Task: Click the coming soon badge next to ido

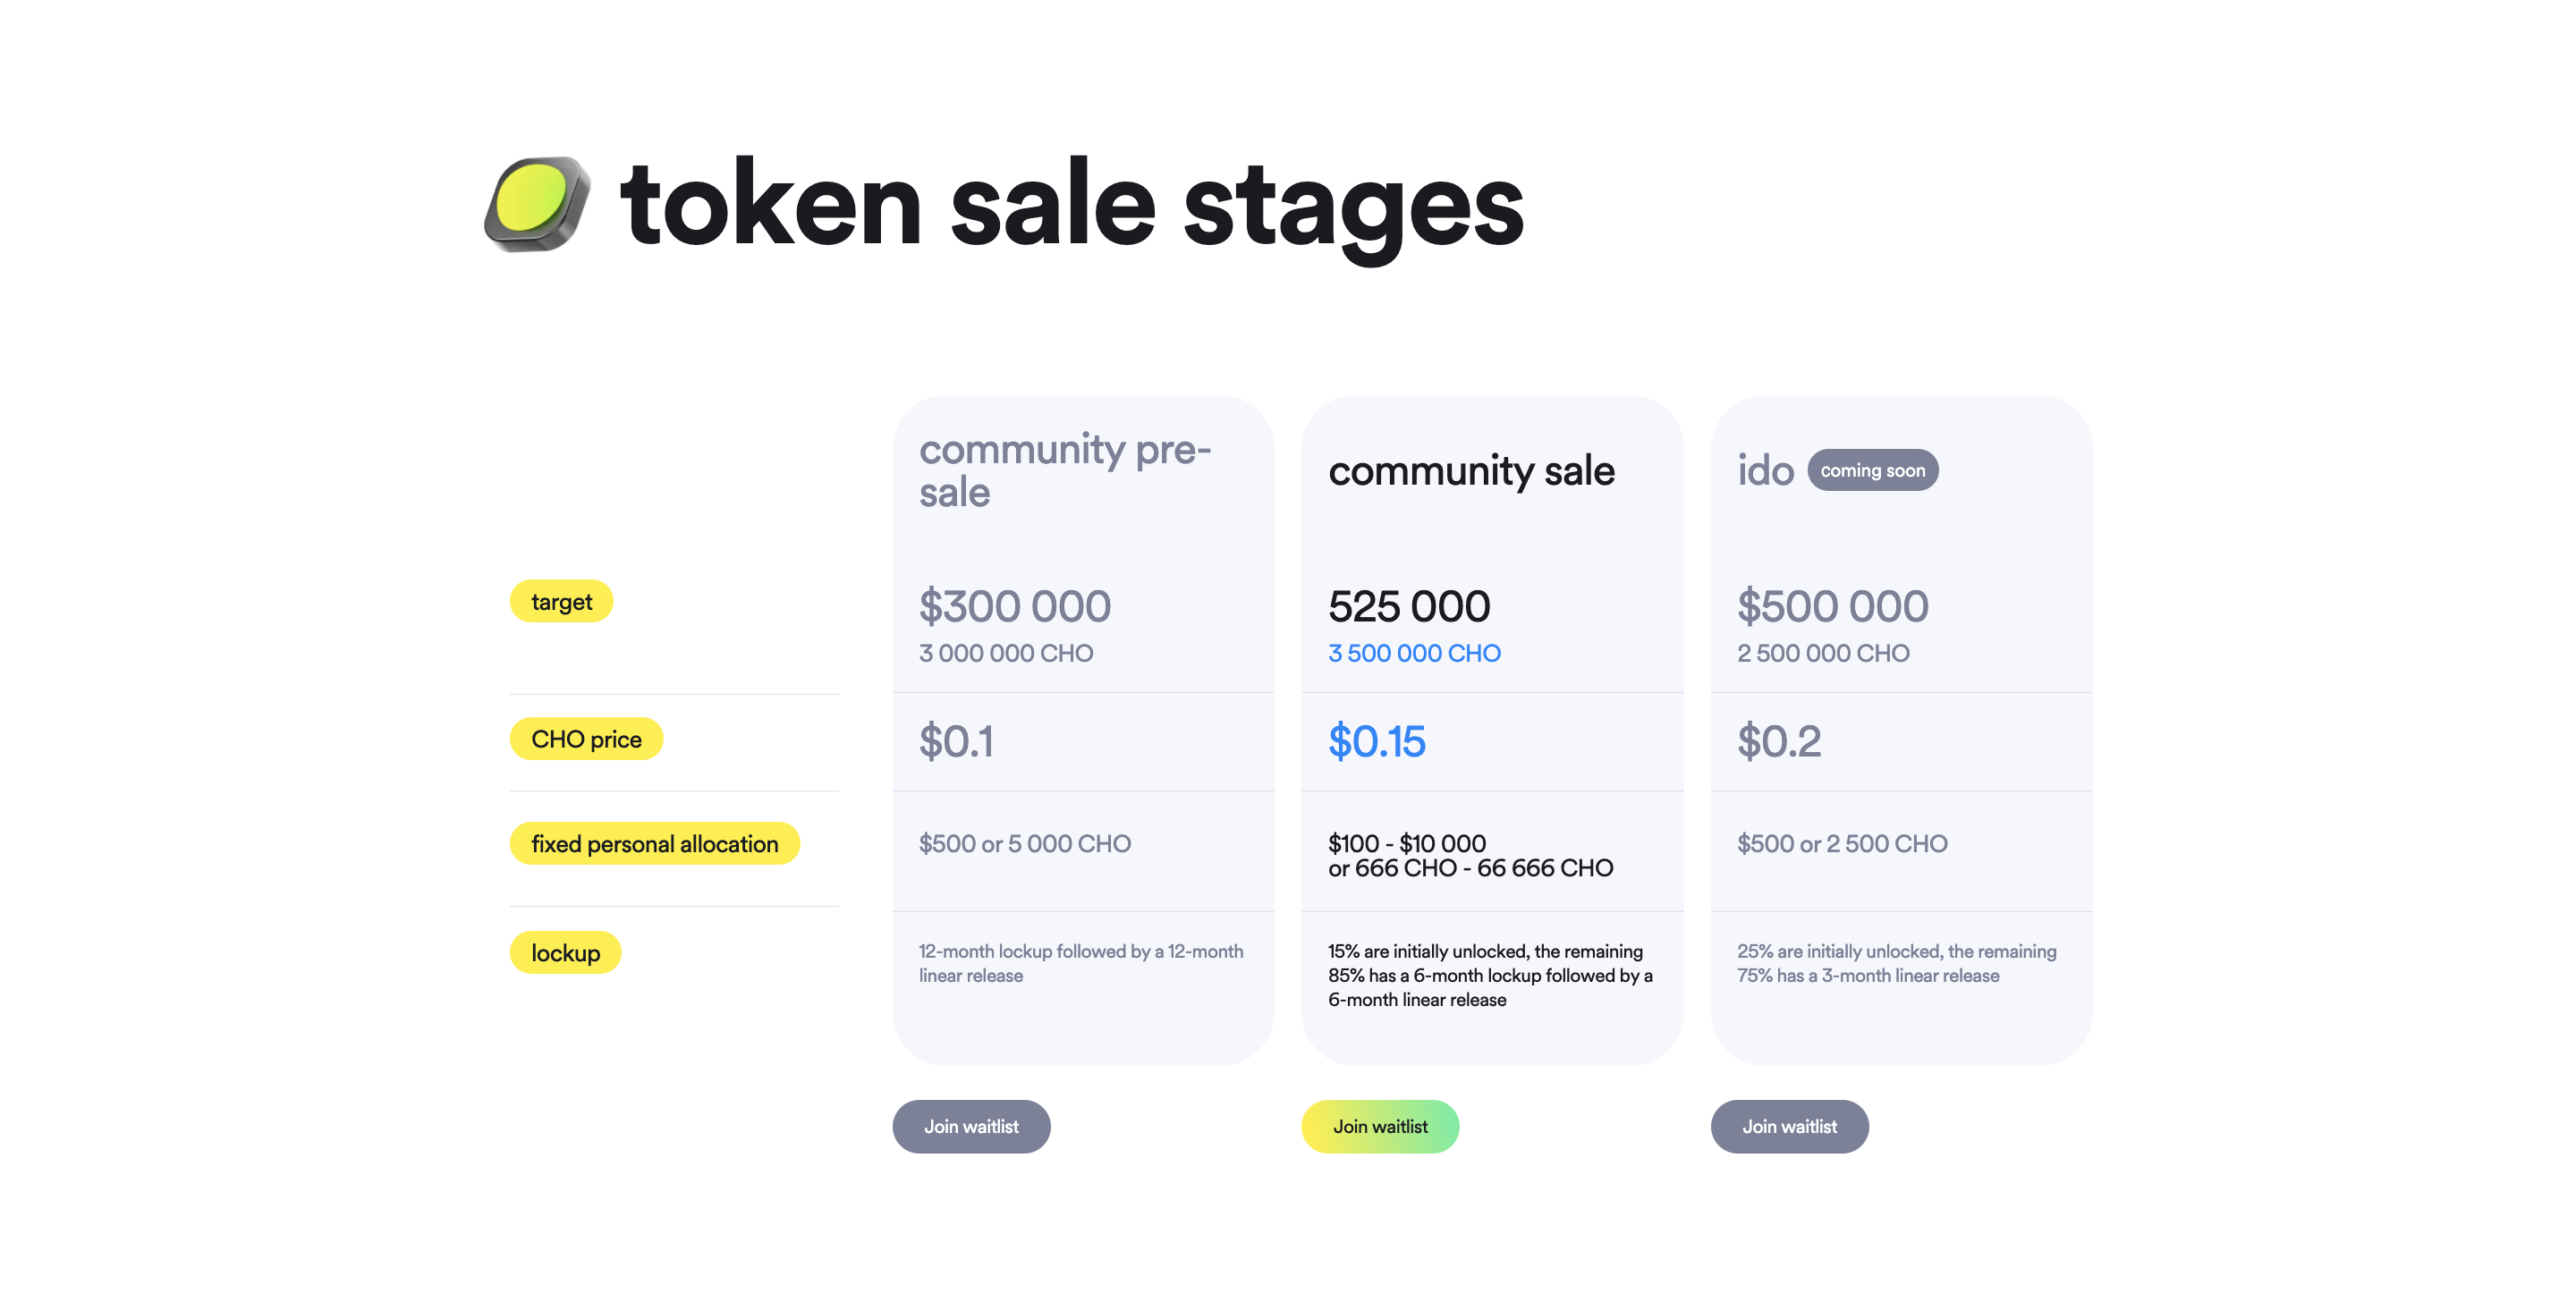Action: [x=1873, y=469]
